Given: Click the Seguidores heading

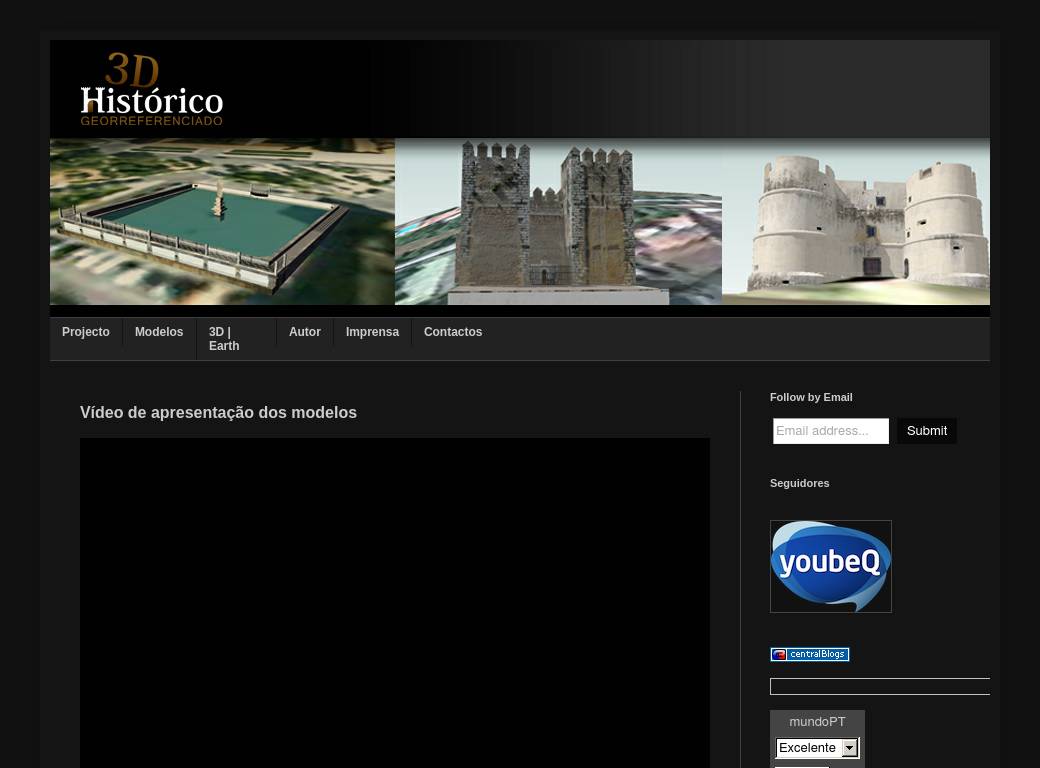Looking at the screenshot, I should click(x=799, y=483).
